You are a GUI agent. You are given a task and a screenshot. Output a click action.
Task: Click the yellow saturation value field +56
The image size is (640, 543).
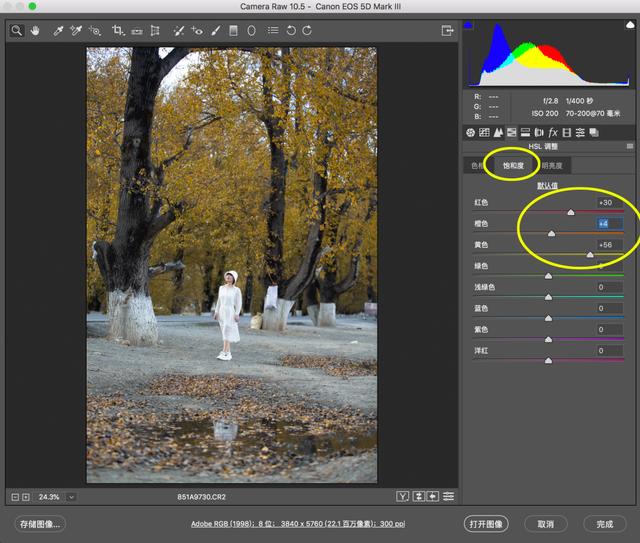coord(609,245)
